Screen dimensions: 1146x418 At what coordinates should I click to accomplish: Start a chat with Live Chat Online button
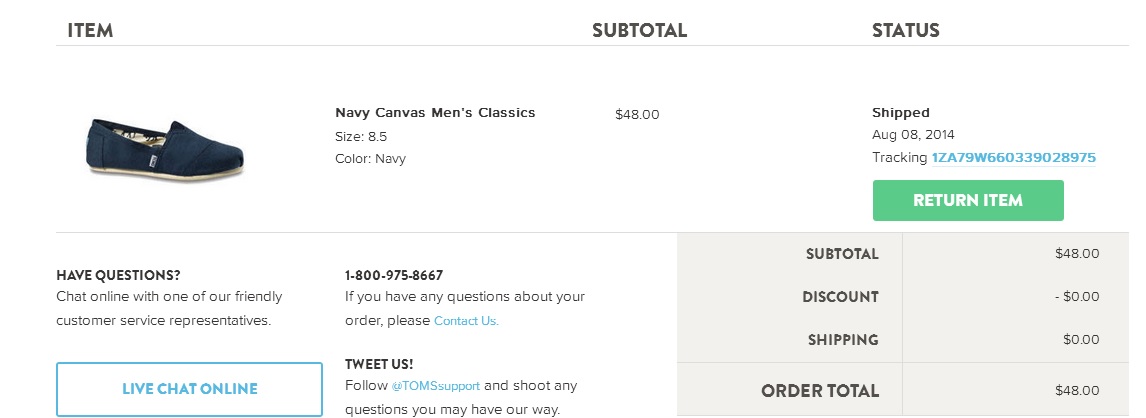(189, 389)
